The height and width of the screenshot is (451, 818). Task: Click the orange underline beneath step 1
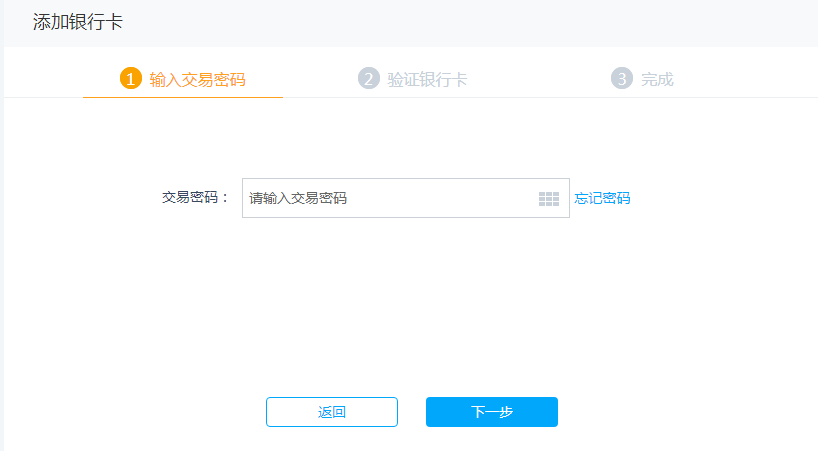[x=183, y=97]
